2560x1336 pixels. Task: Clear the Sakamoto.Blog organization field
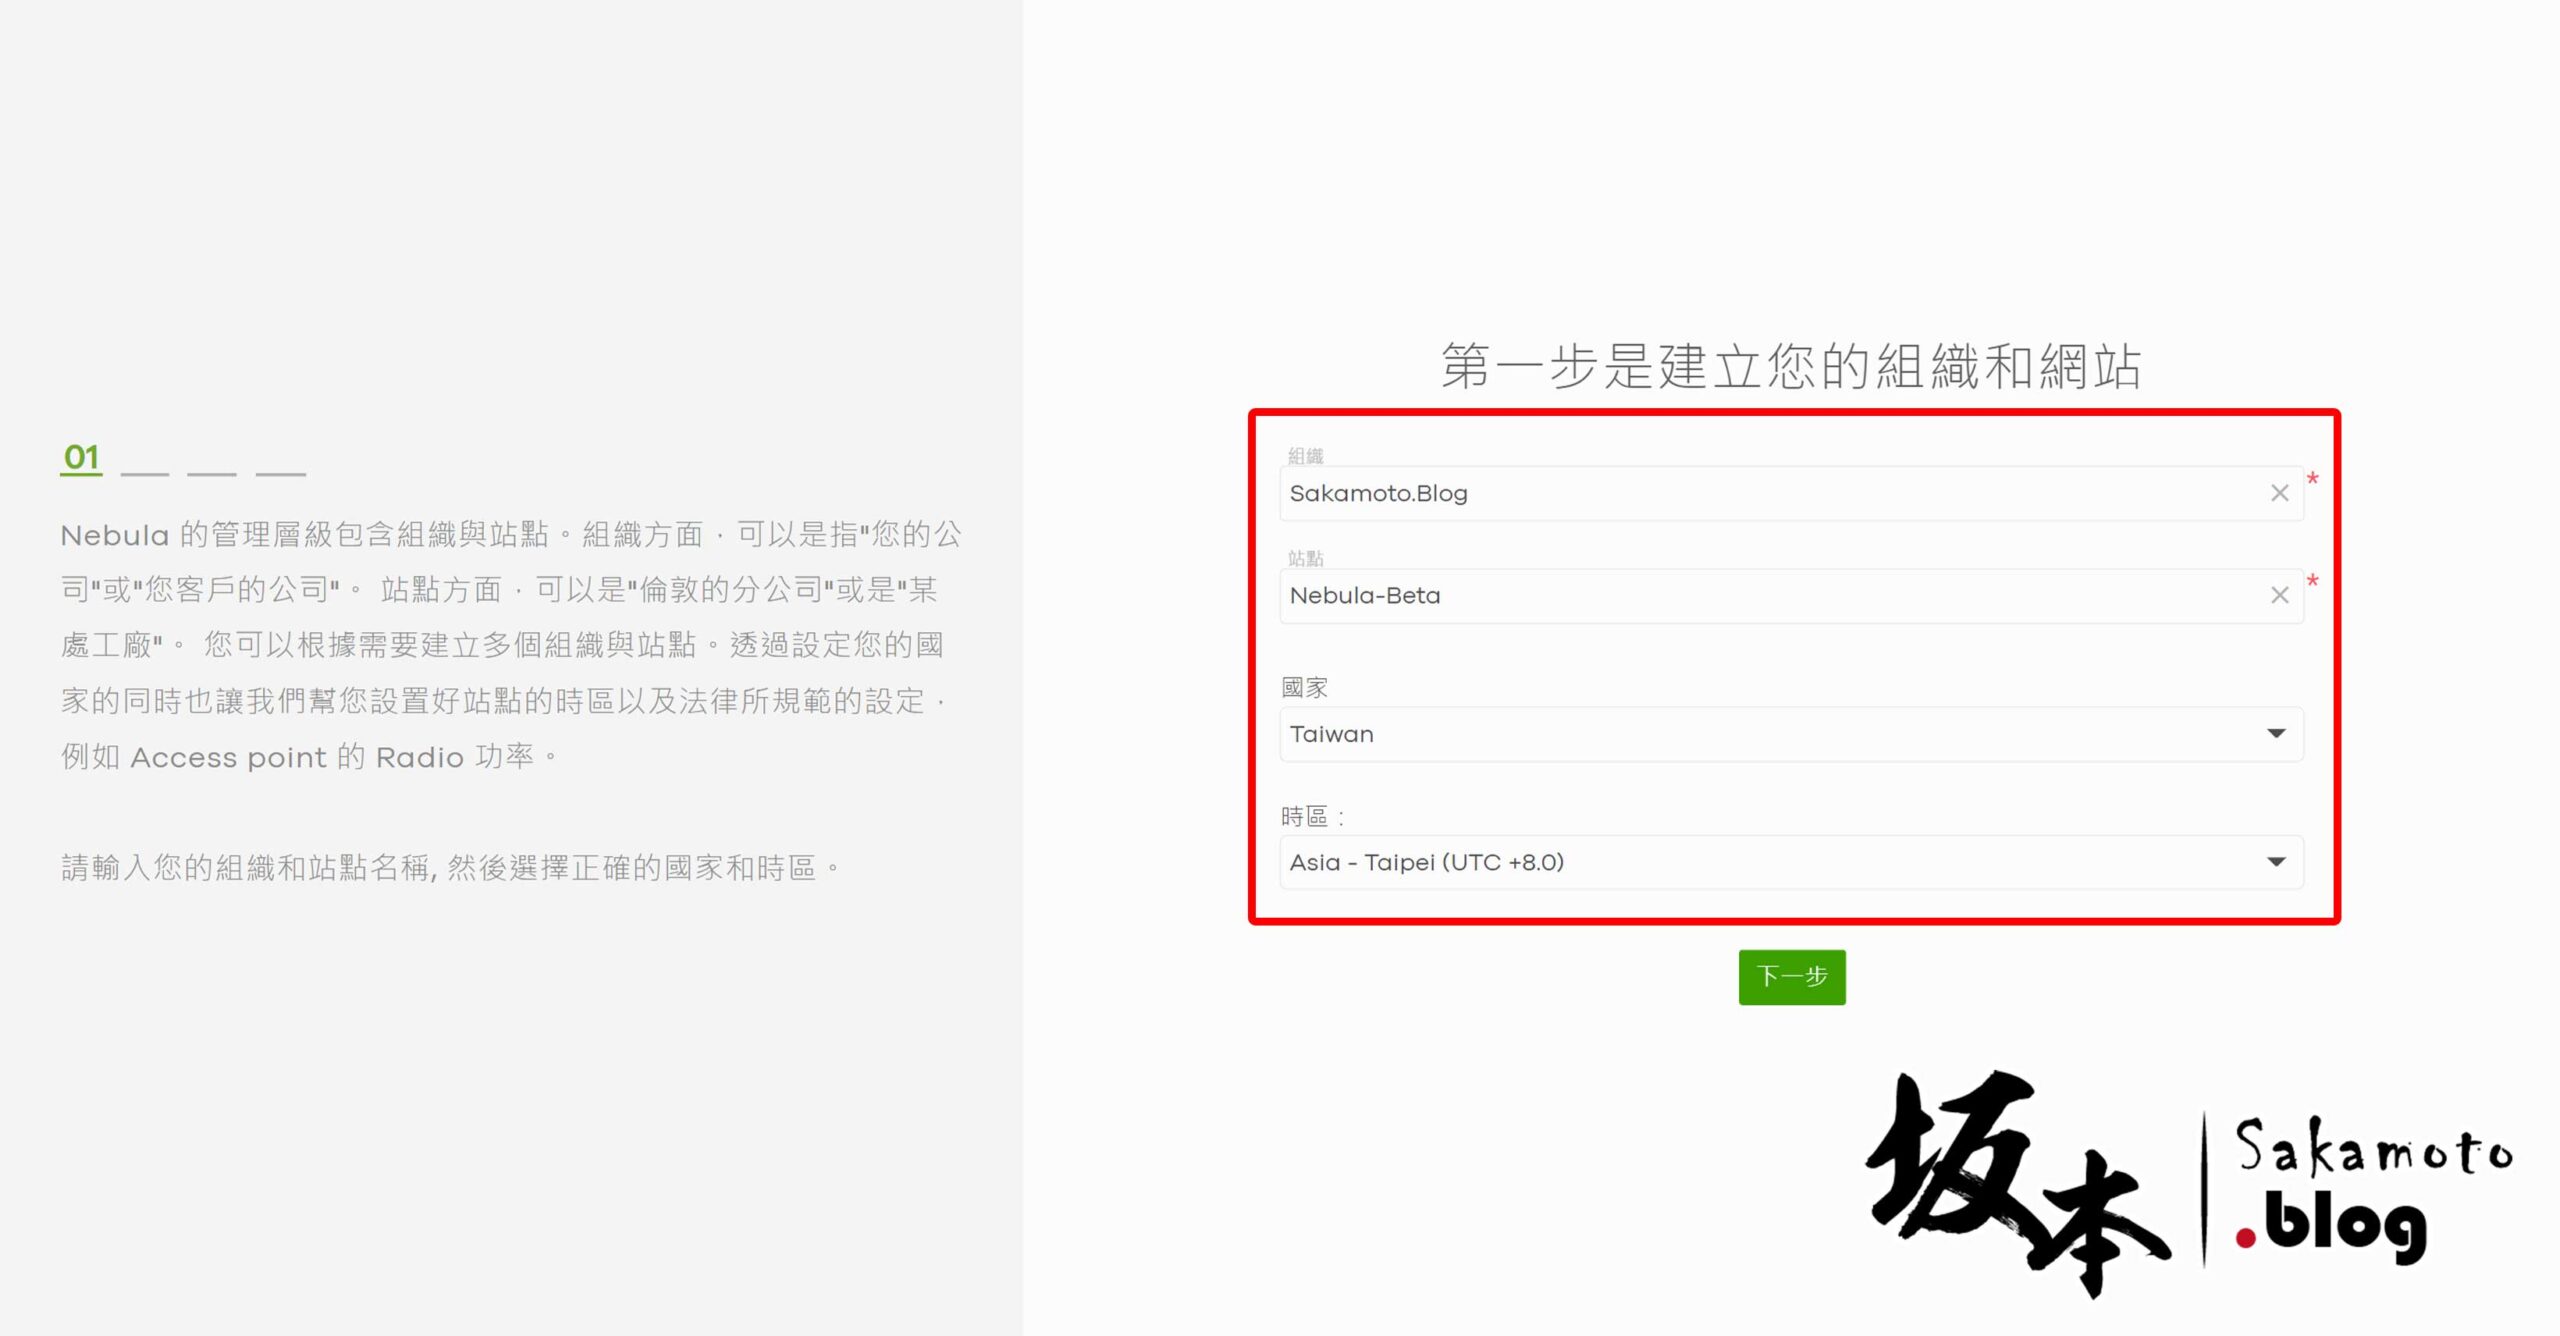coord(2279,493)
